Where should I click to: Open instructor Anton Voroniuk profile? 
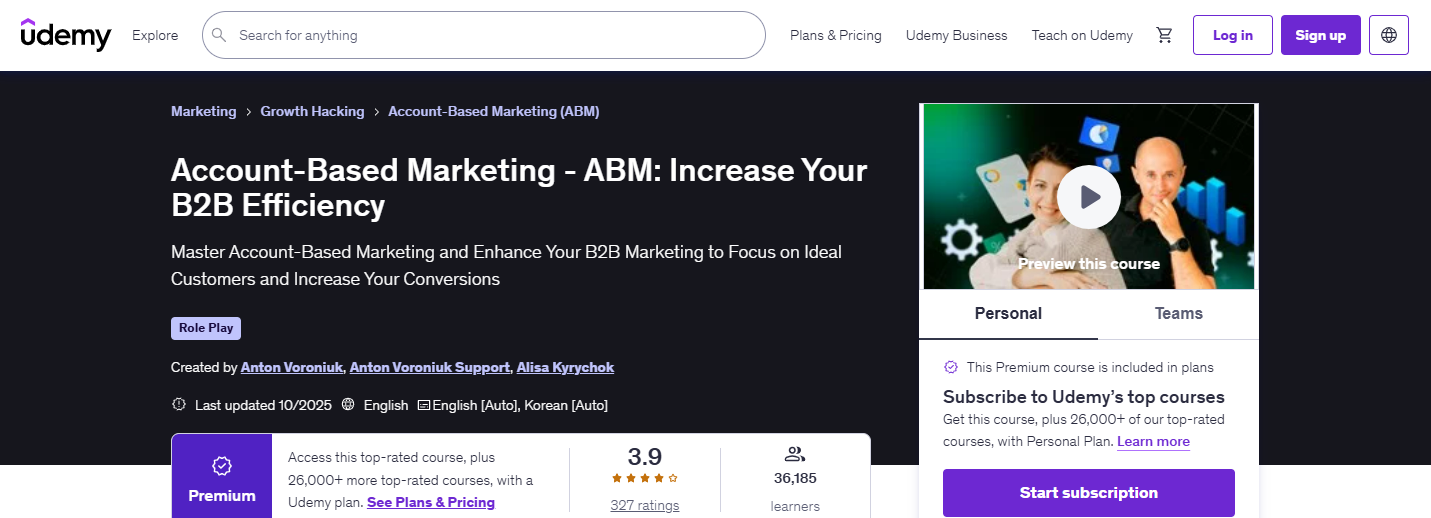292,367
